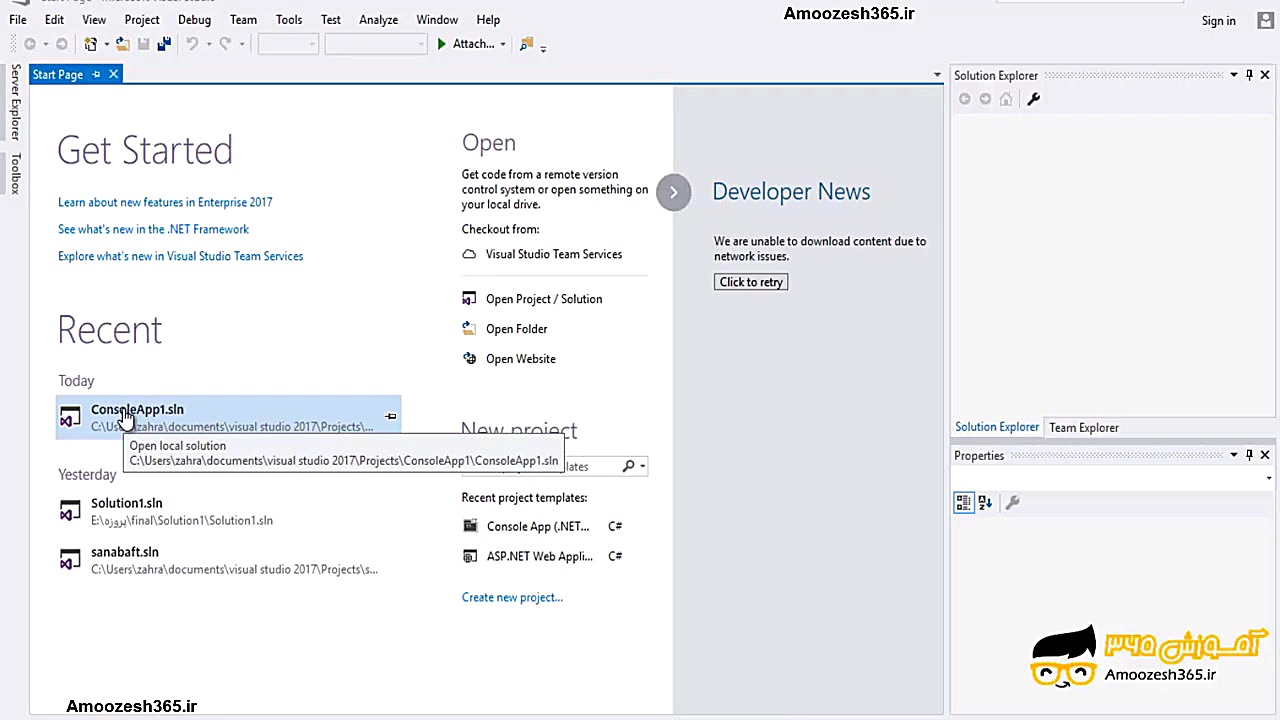Open recent solution ConsoleApp1.sln
The width and height of the screenshot is (1280, 720).
pyautogui.click(x=228, y=417)
